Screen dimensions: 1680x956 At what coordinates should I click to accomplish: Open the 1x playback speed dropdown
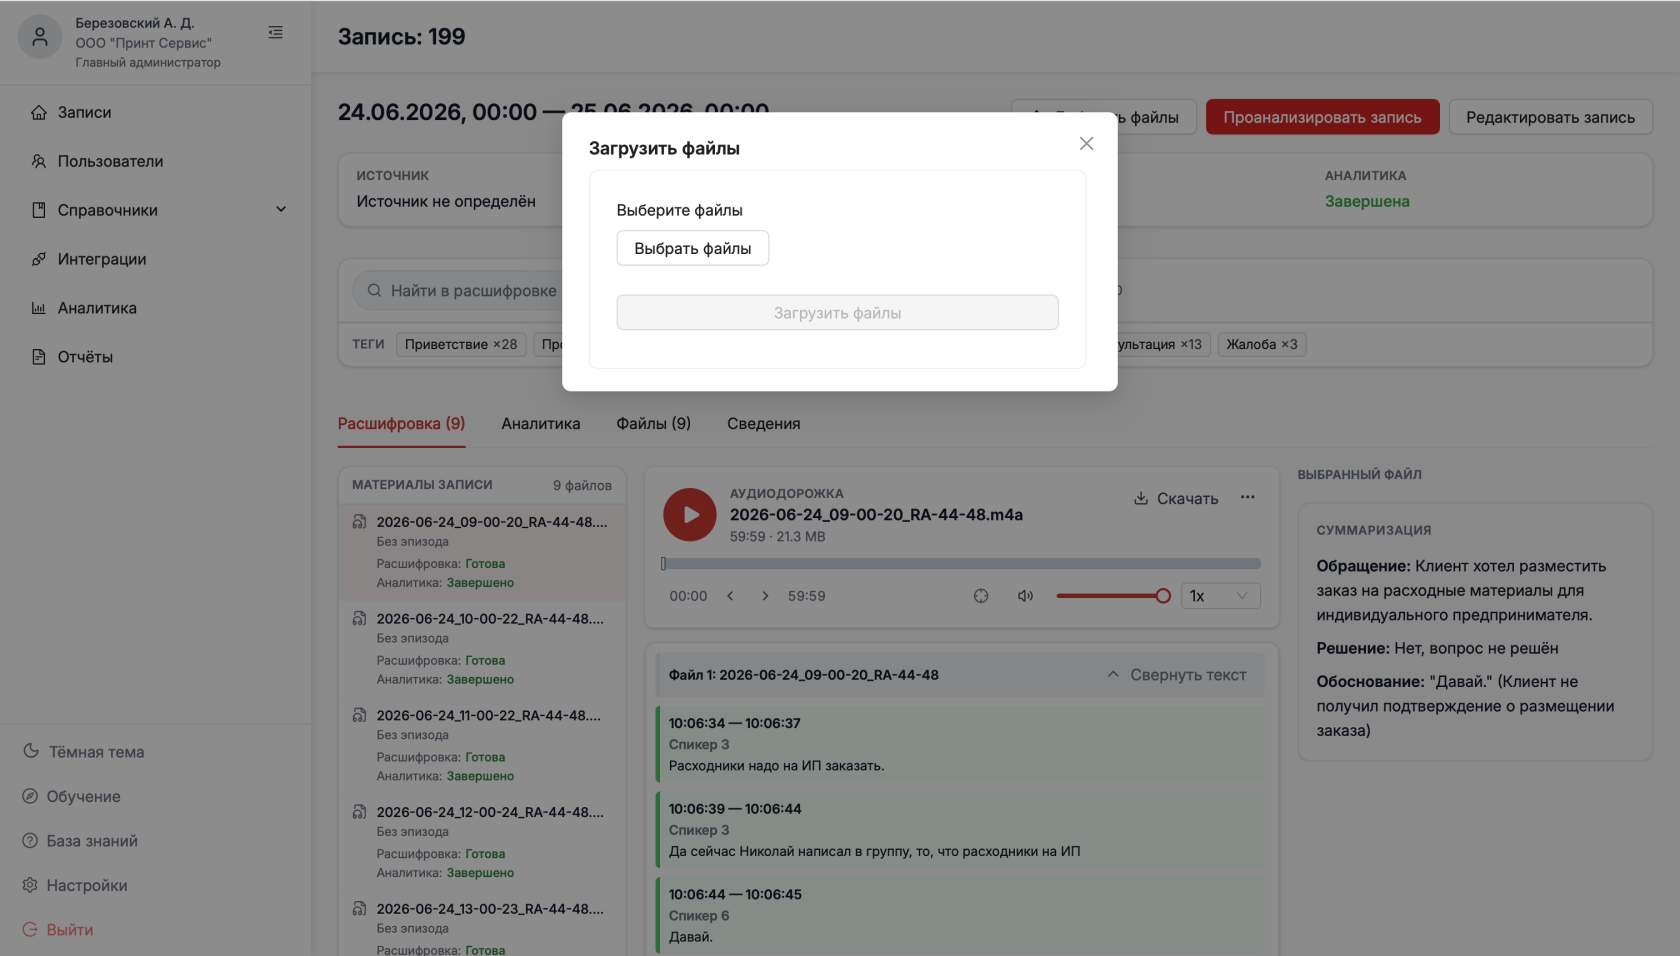click(1220, 596)
